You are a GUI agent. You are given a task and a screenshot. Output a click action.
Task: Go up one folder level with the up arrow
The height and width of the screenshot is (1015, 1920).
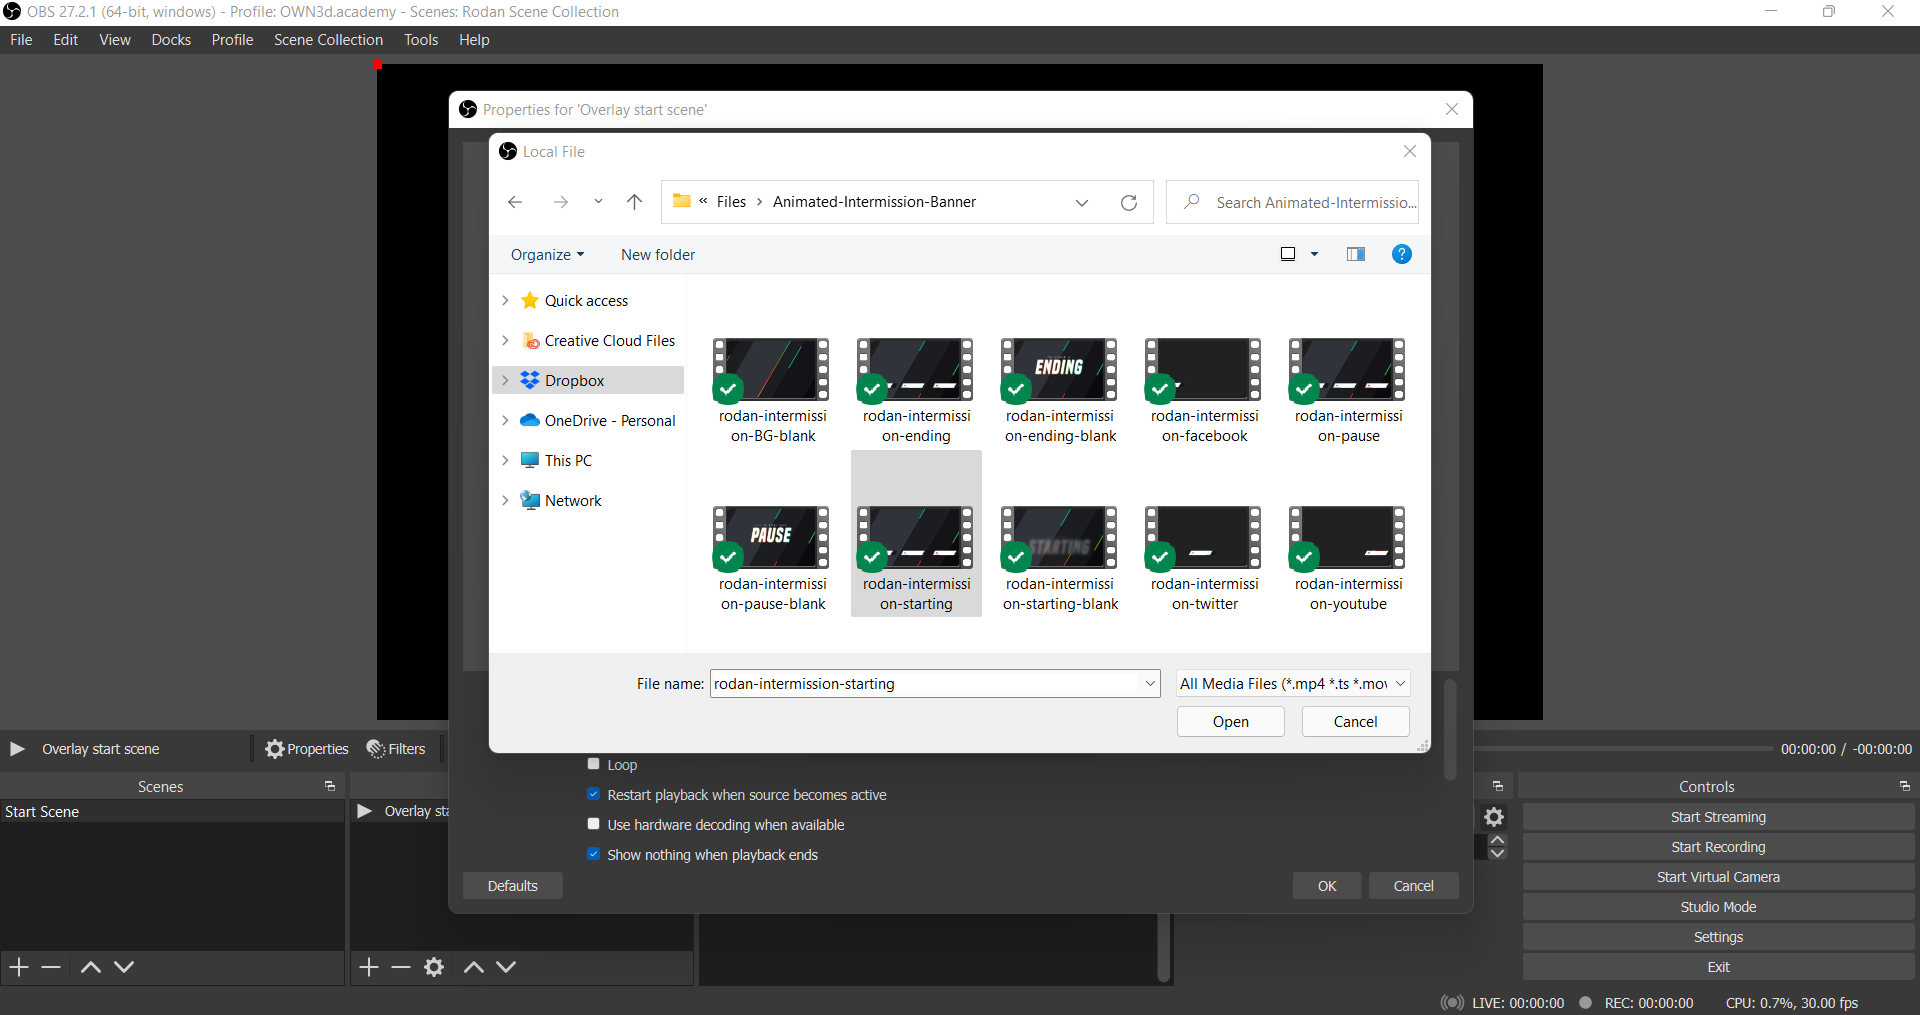click(634, 202)
